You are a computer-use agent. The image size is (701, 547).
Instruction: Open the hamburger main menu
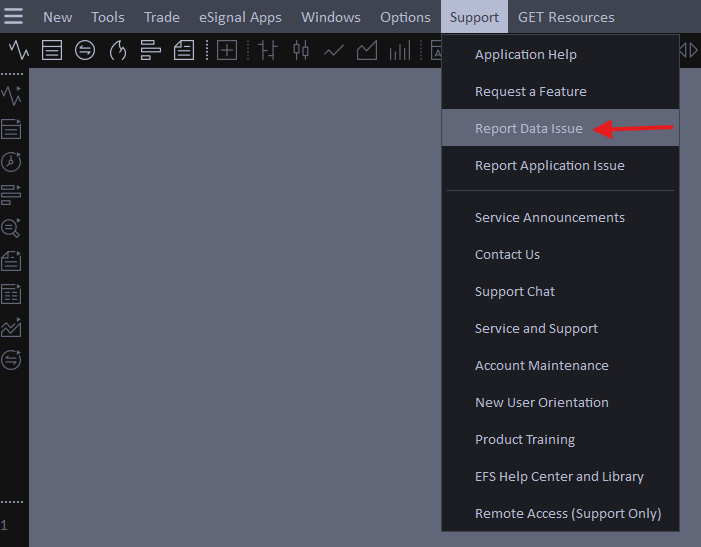coord(14,17)
